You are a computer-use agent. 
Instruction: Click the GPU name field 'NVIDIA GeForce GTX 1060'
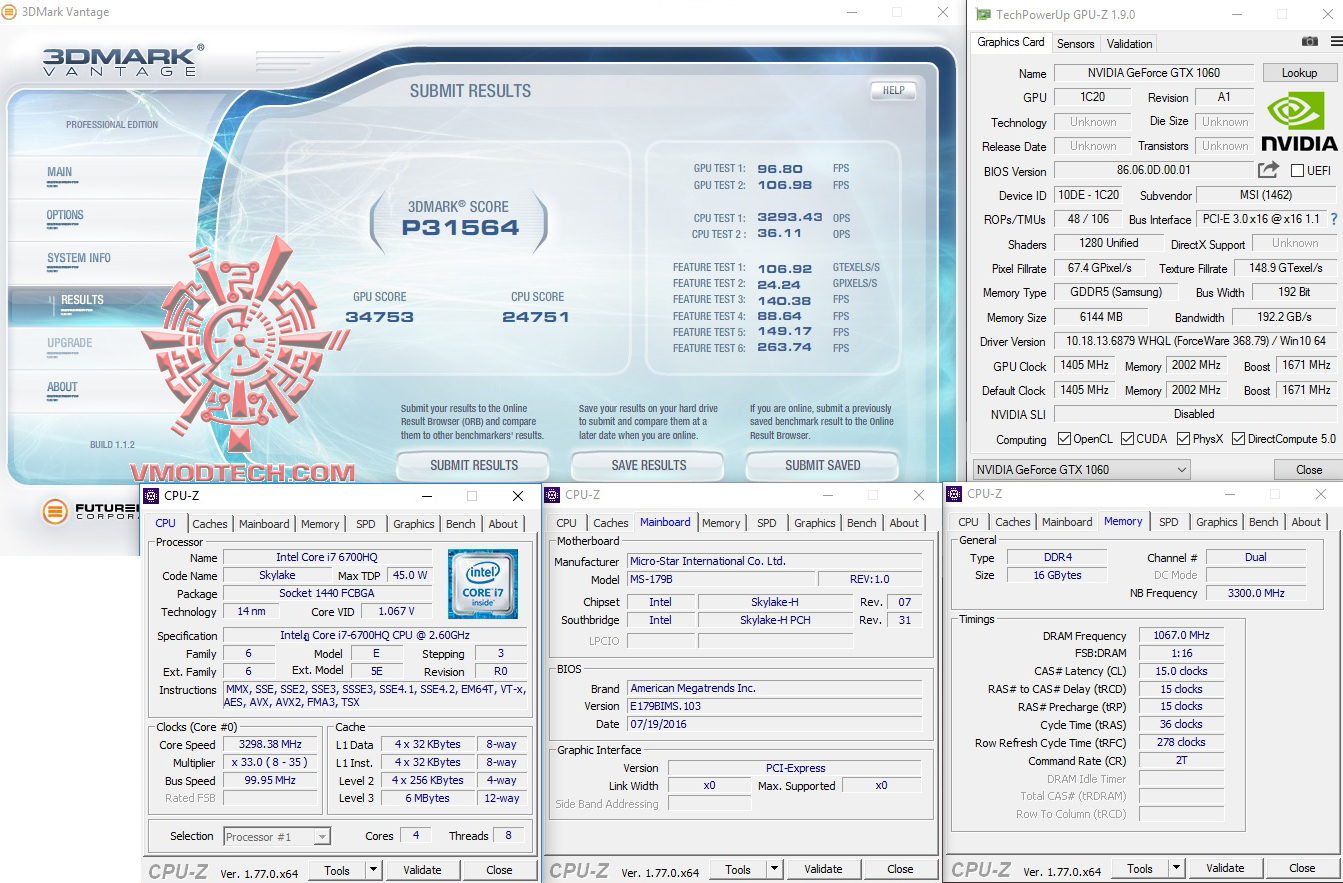pos(1154,73)
